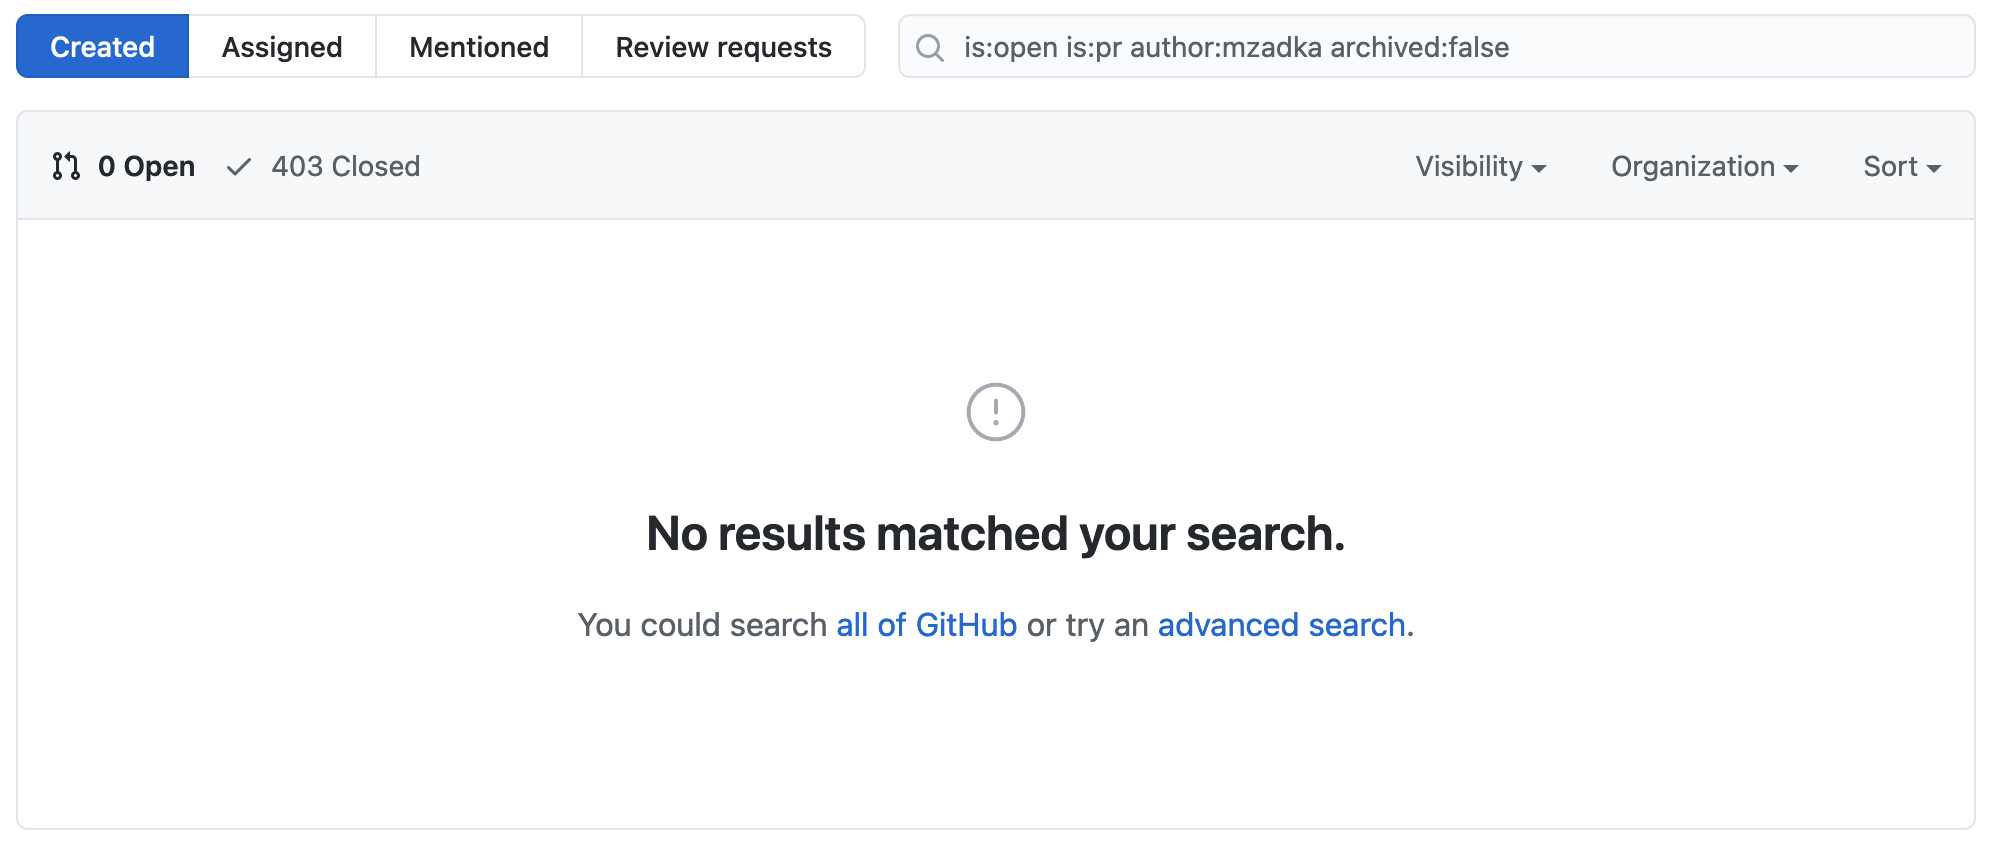Click the exclamation alert icon
Screen dimensions: 2002x864
pyautogui.click(x=995, y=411)
